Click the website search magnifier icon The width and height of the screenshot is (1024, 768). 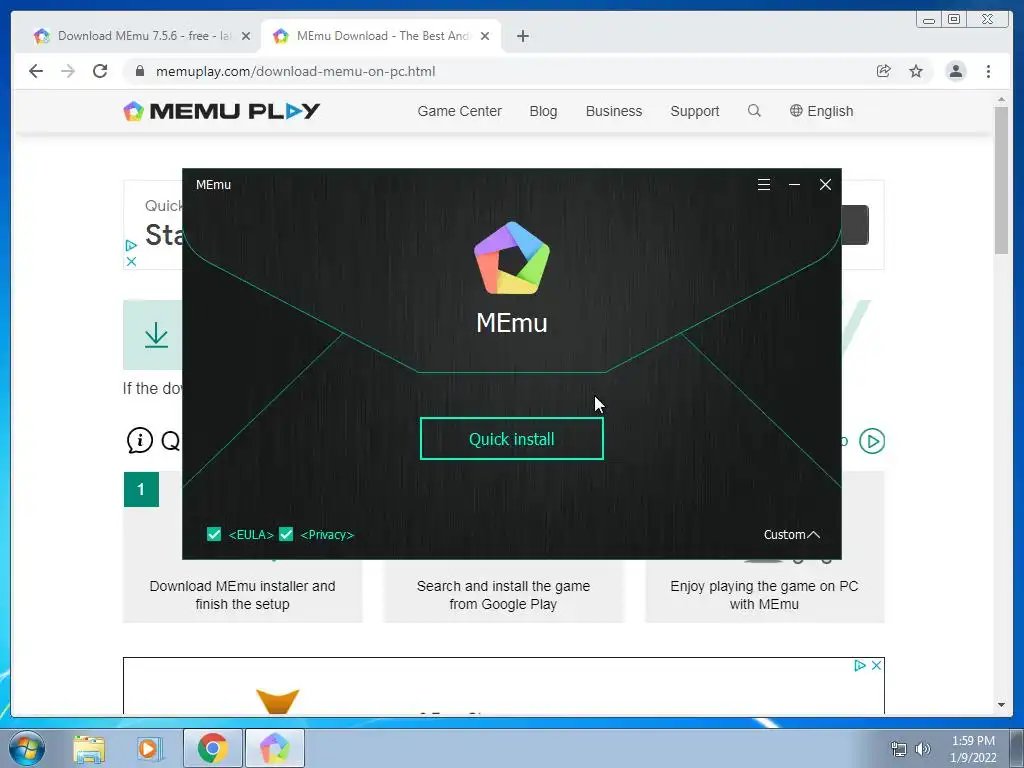click(754, 110)
